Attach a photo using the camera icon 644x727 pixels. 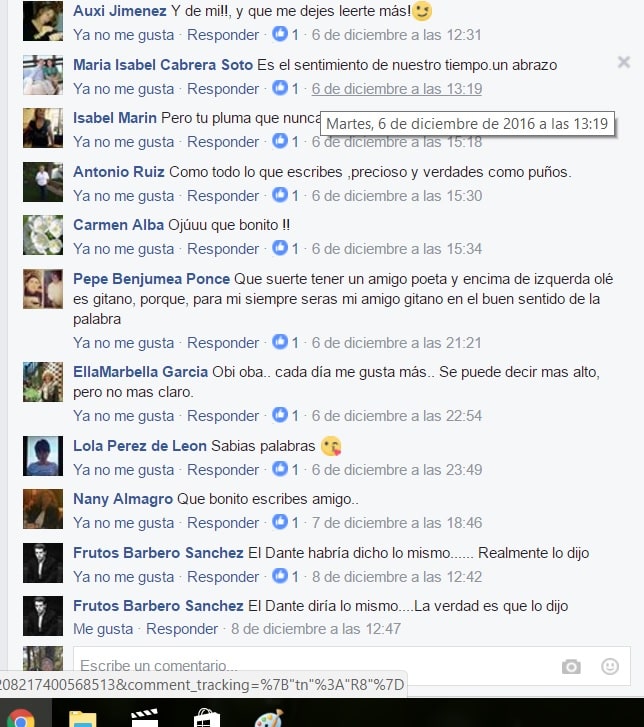pyautogui.click(x=571, y=667)
